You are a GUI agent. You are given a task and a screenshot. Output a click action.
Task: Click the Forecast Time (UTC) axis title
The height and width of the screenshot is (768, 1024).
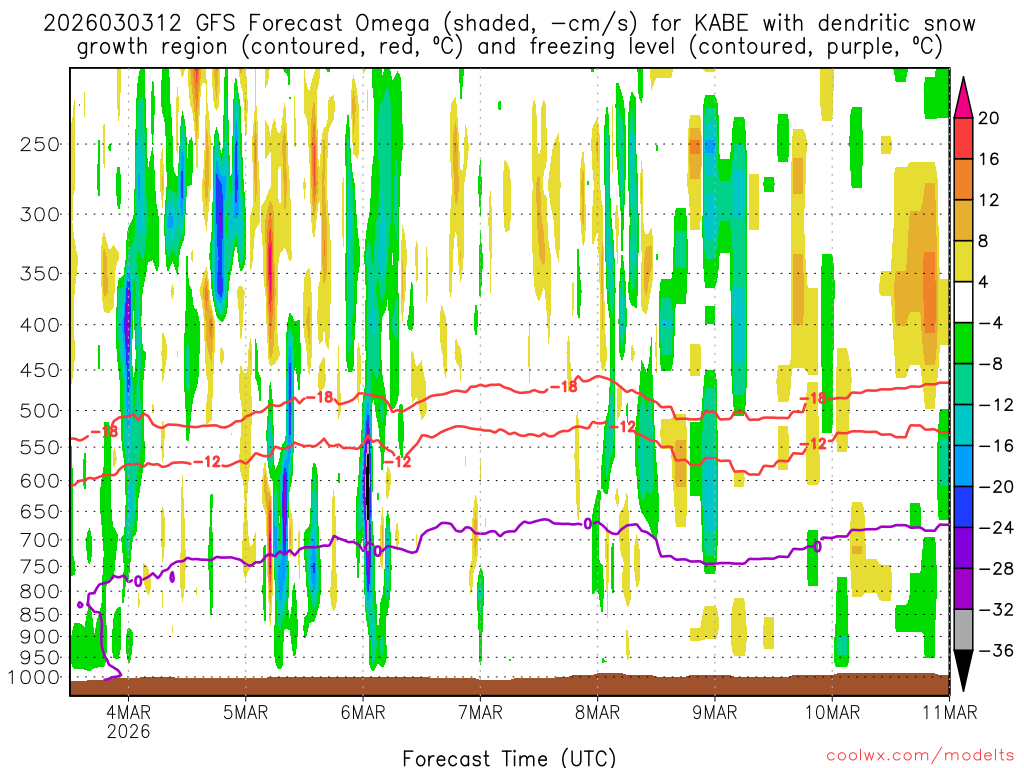click(x=509, y=758)
